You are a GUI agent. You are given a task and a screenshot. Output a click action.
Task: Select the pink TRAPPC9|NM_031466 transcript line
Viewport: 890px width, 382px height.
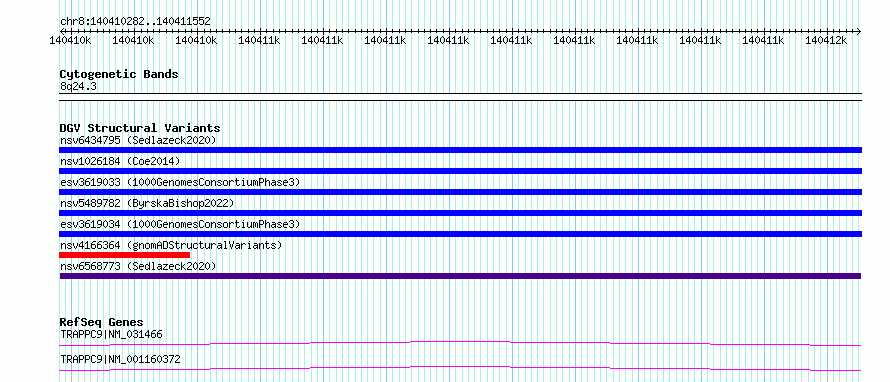coord(460,343)
